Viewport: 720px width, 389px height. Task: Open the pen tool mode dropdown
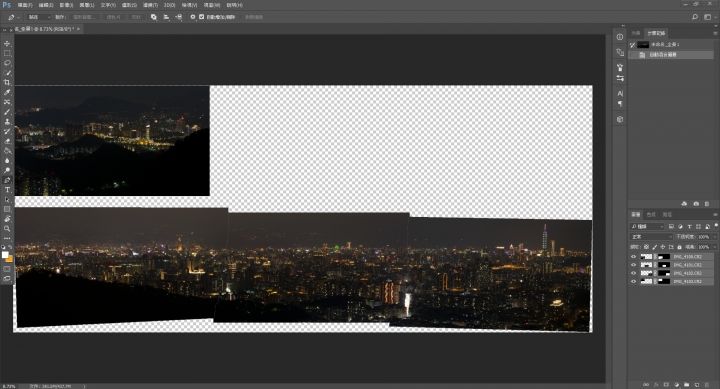click(x=39, y=17)
